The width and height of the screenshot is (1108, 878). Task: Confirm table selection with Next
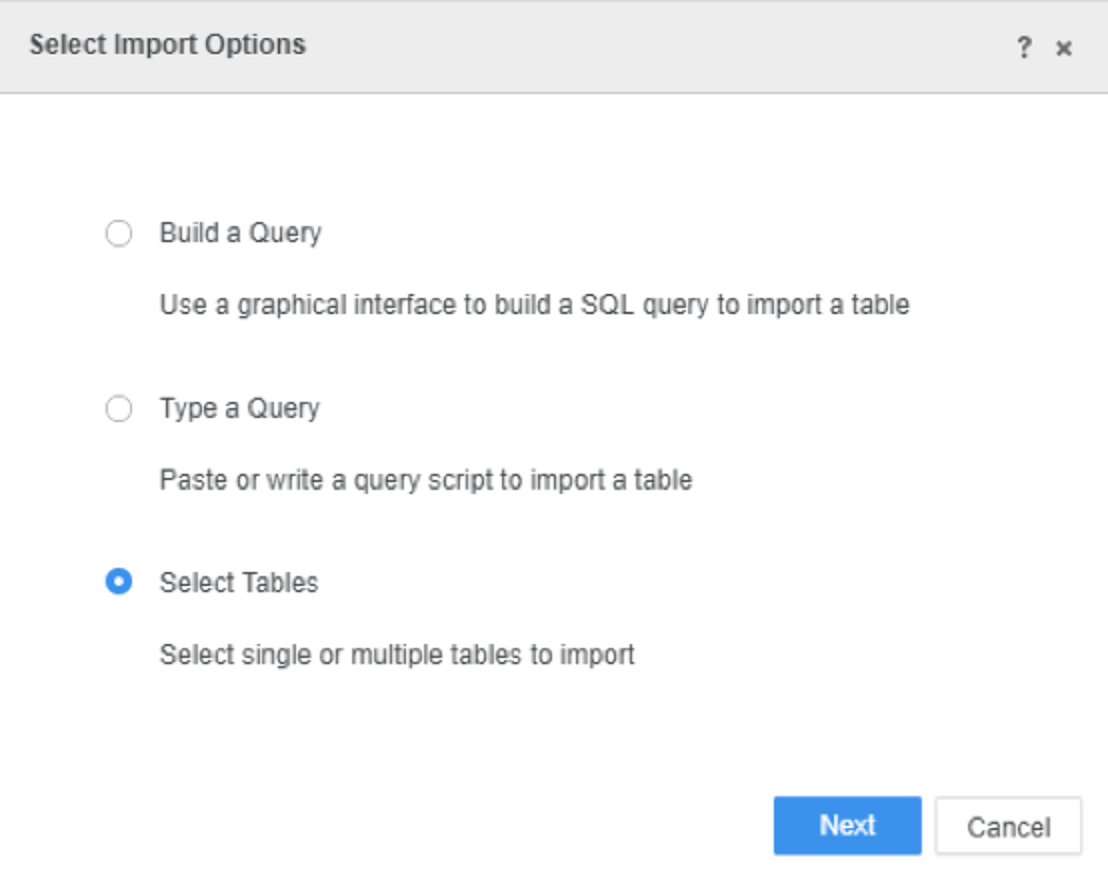pos(846,825)
